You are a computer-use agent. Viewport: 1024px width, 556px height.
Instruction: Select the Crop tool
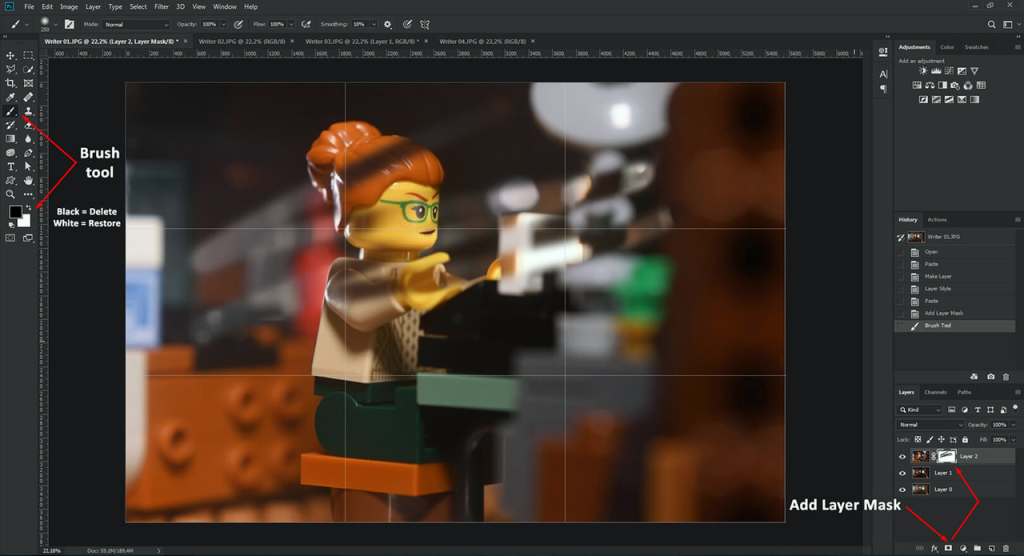click(10, 83)
